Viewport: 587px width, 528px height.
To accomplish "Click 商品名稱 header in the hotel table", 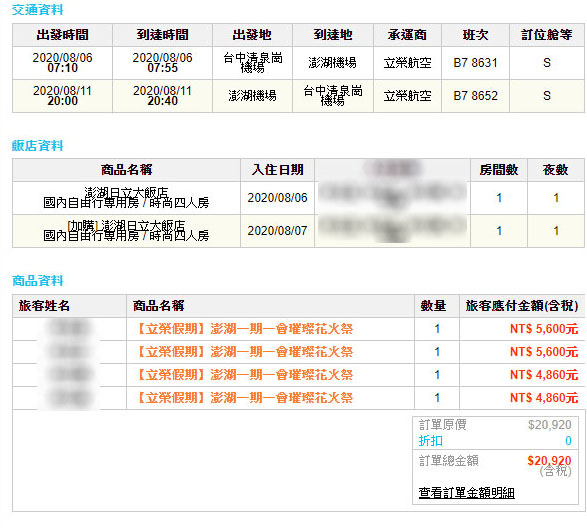I will tap(127, 170).
